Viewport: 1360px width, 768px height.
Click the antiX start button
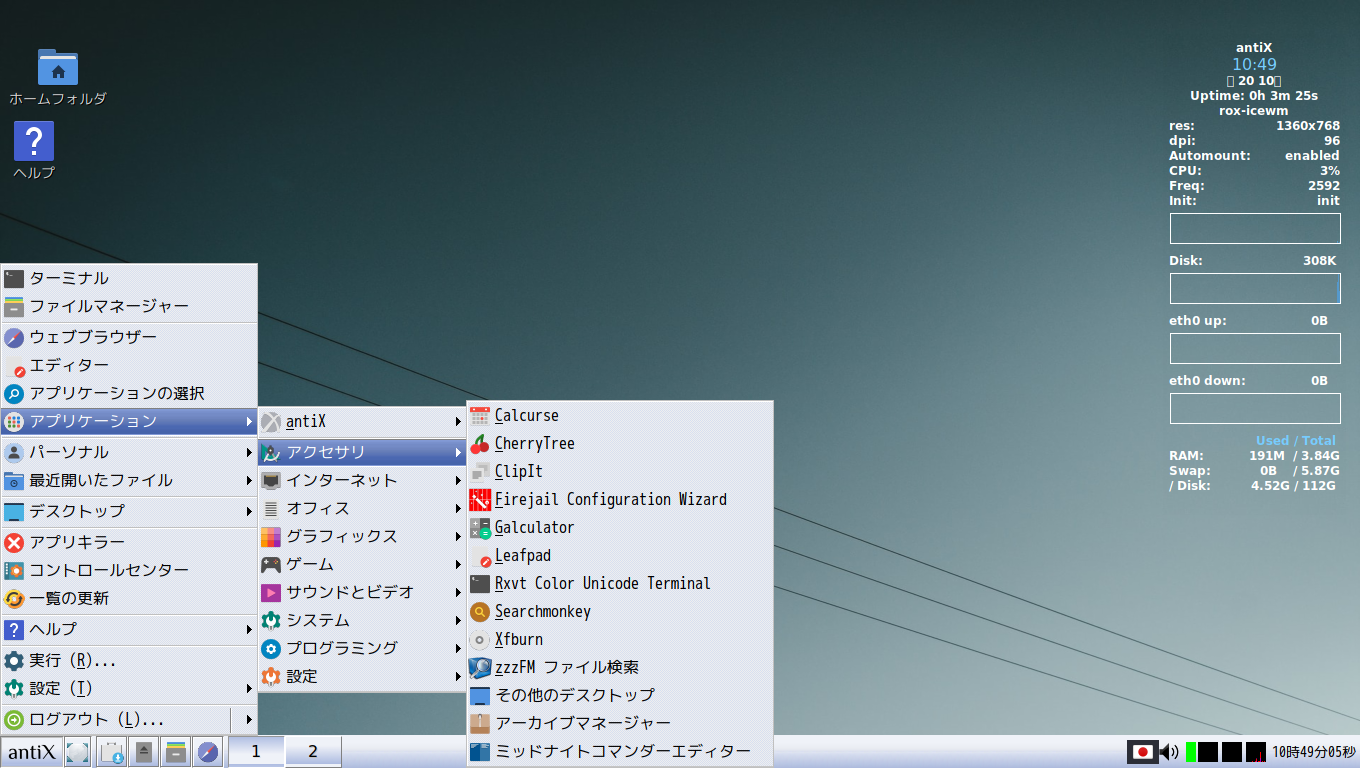pos(31,752)
